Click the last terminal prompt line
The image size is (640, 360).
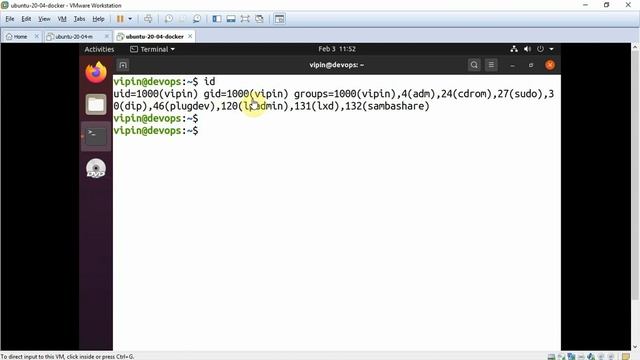(156, 131)
